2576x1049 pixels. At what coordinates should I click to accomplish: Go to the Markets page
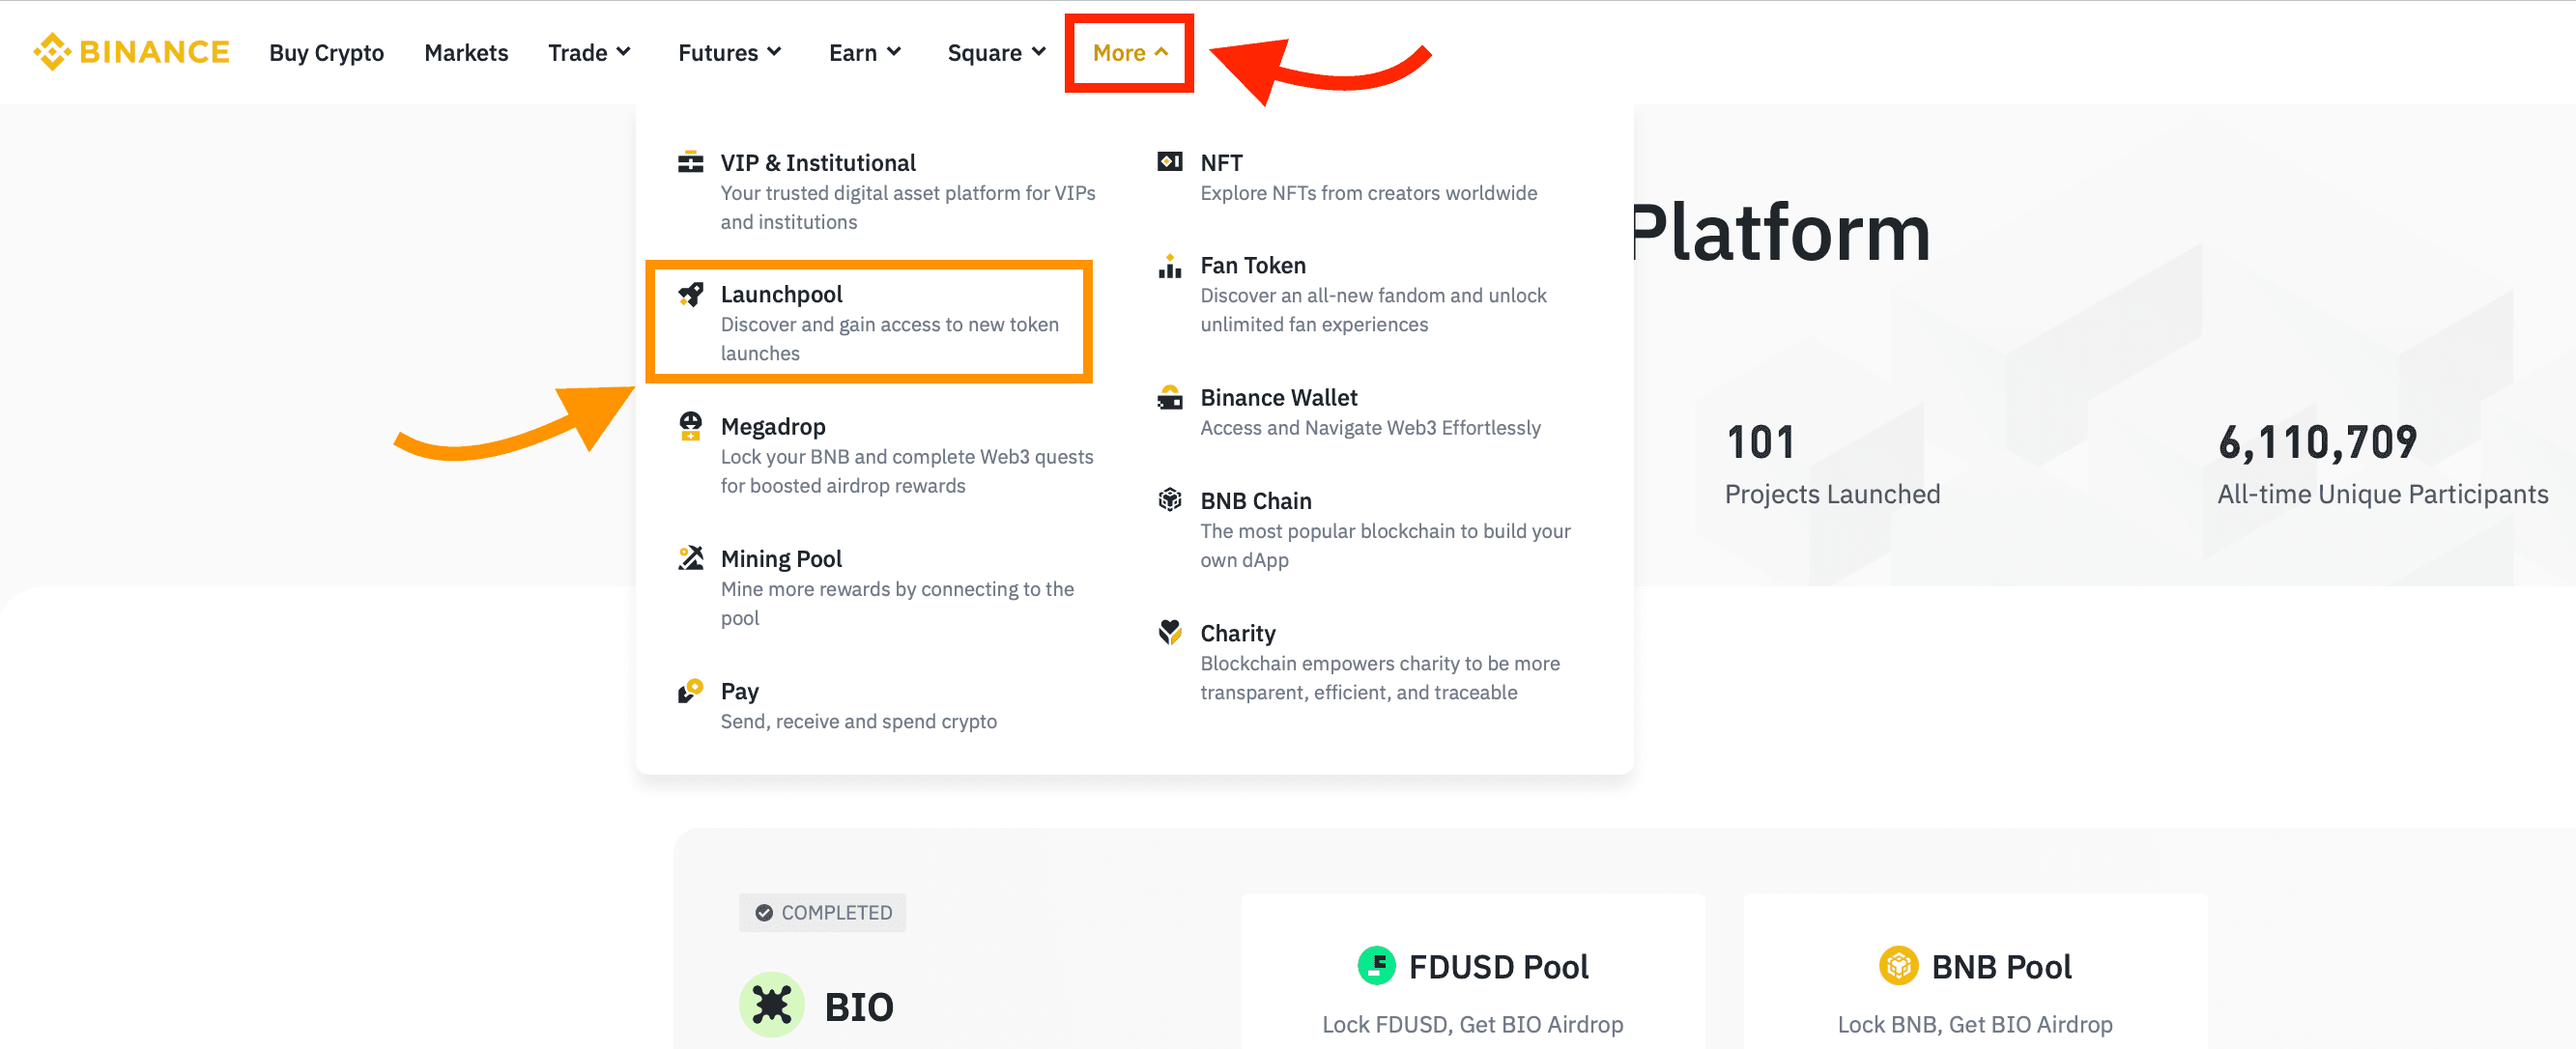pos(466,52)
